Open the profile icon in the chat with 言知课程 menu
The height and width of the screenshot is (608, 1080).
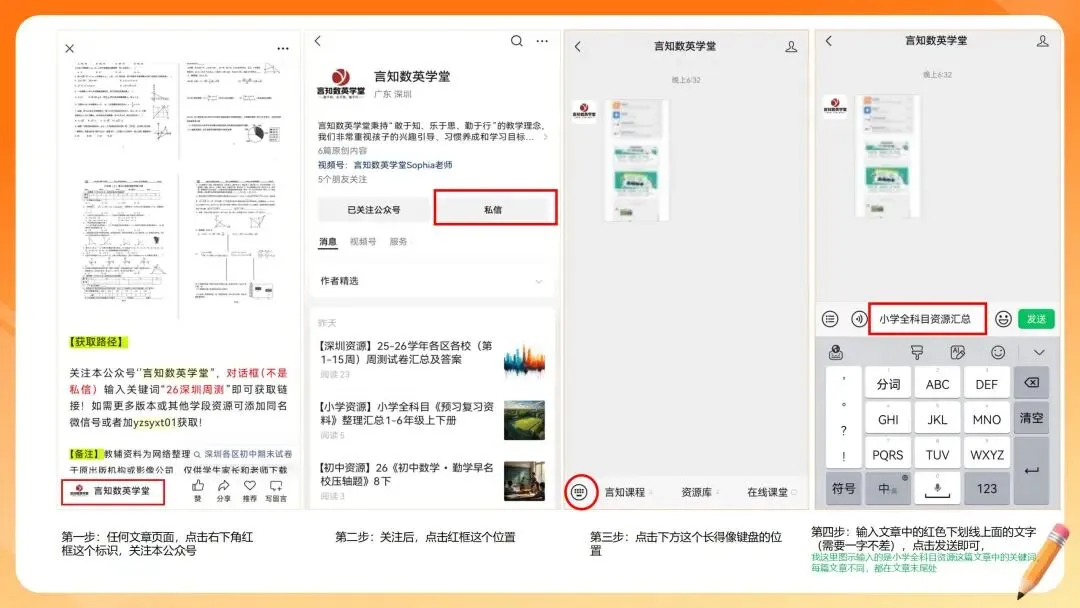[791, 46]
